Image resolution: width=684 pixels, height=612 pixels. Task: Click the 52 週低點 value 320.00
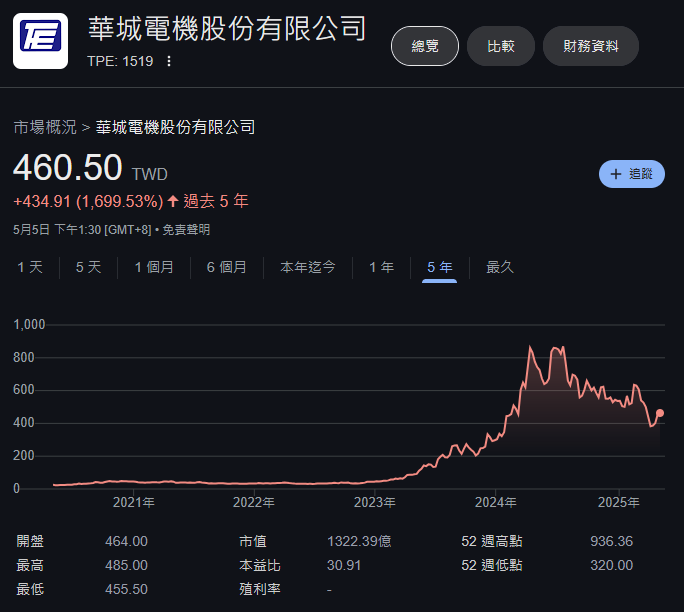click(x=612, y=565)
